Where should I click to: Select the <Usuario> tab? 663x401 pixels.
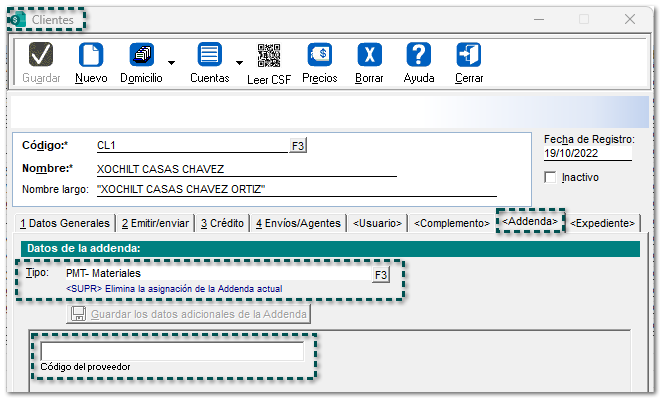pyautogui.click(x=377, y=223)
